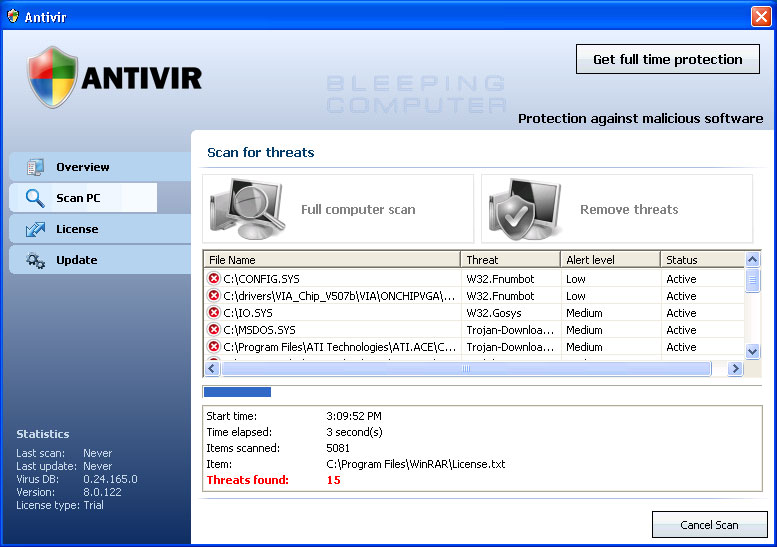Screen dimensions: 777x547
Task: Click the Version value 8.0.122
Action: [102, 492]
